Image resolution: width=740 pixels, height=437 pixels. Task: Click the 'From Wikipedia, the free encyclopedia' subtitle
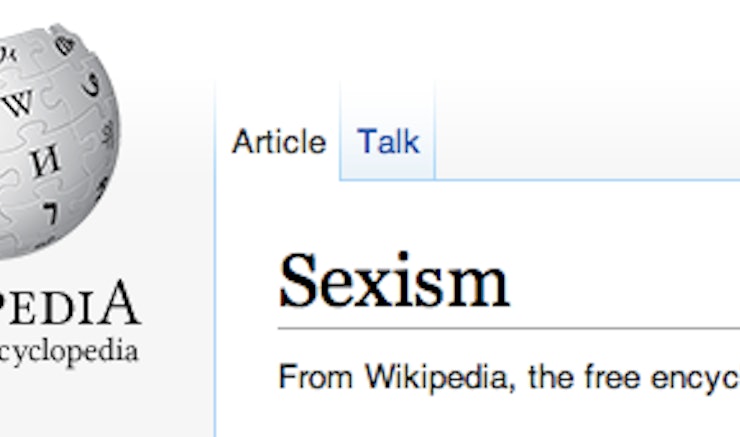click(510, 378)
